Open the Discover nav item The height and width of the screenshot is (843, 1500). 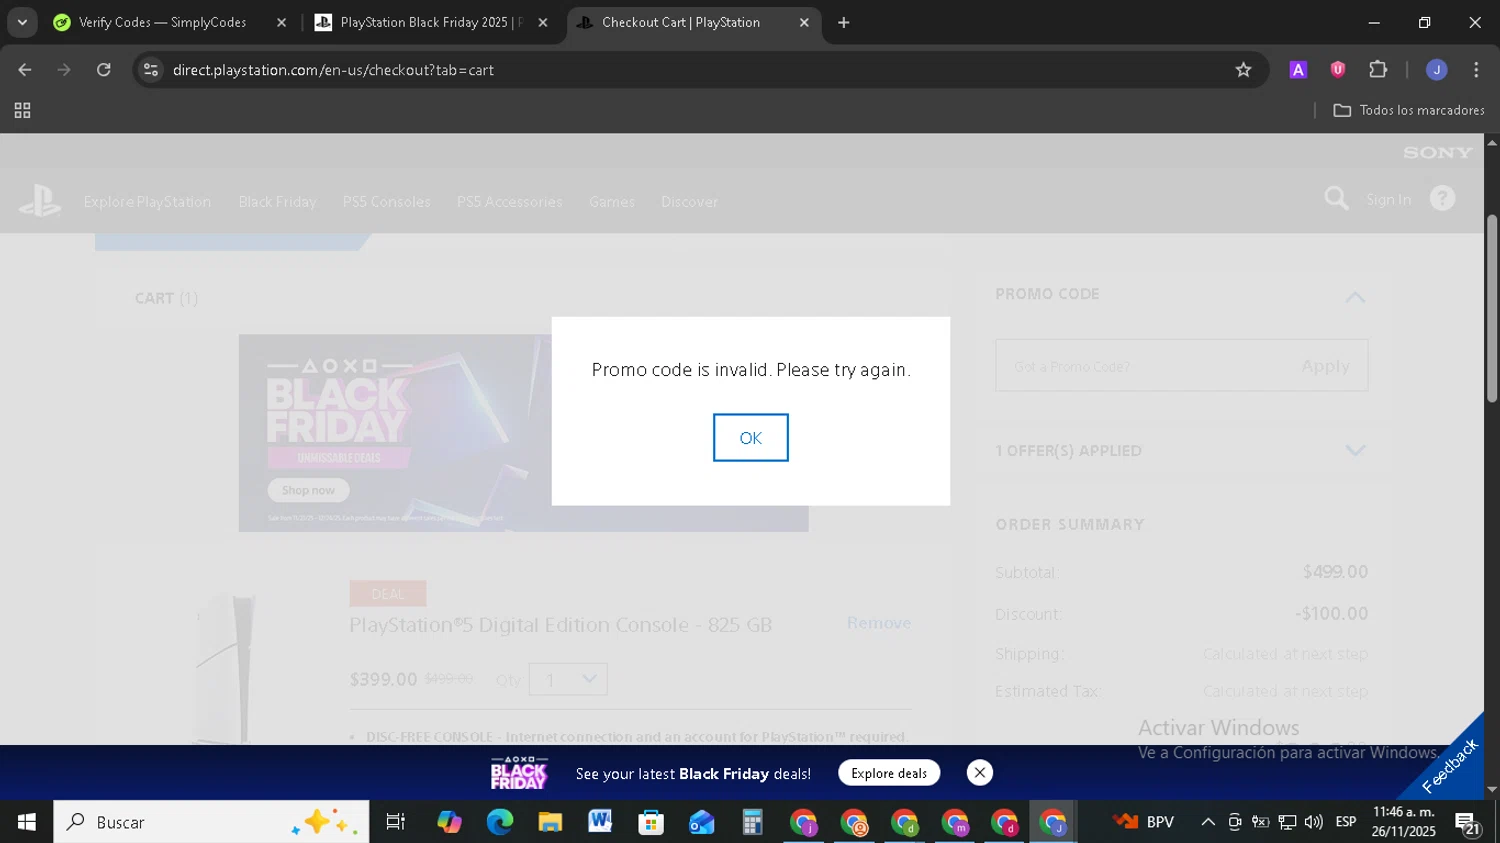(x=689, y=202)
